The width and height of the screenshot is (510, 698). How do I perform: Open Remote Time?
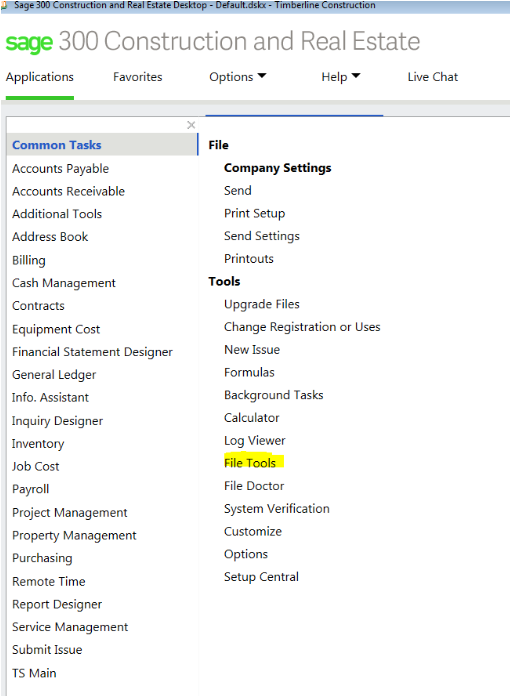click(49, 581)
